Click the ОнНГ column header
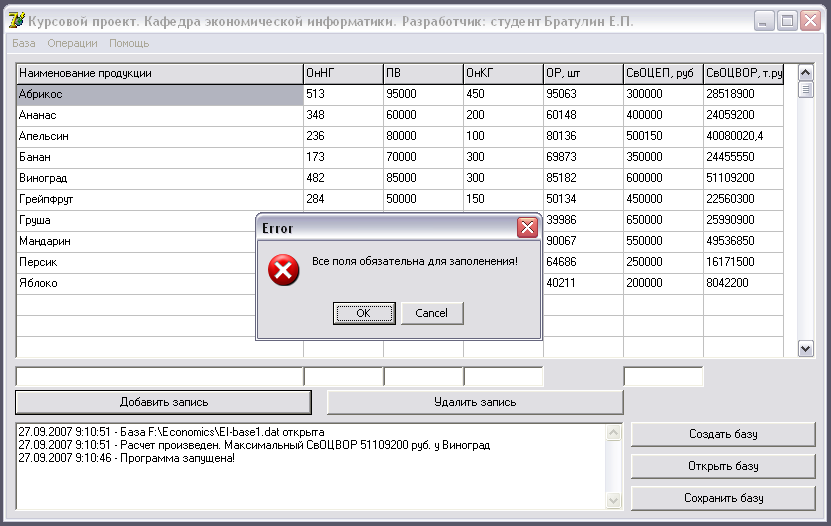The image size is (831, 526). 343,74
